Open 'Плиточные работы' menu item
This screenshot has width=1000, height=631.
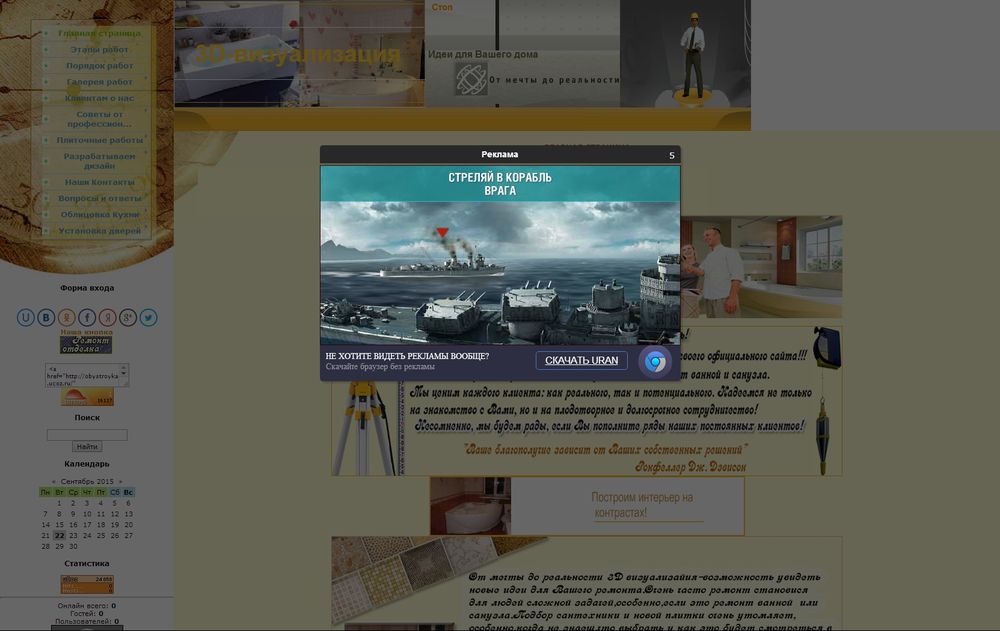[x=99, y=140]
